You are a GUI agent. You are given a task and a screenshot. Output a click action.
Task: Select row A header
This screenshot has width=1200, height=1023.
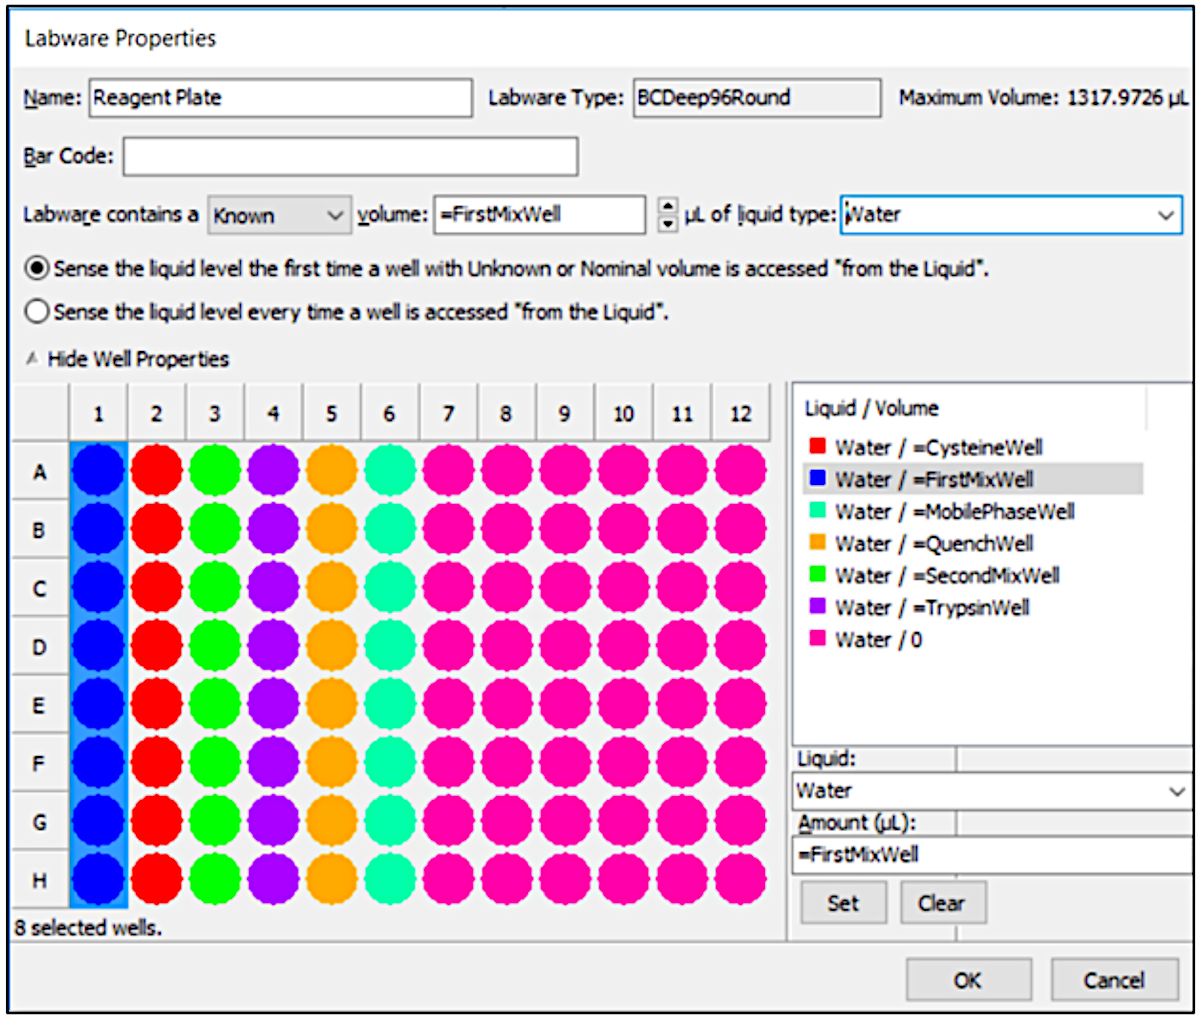[39, 471]
